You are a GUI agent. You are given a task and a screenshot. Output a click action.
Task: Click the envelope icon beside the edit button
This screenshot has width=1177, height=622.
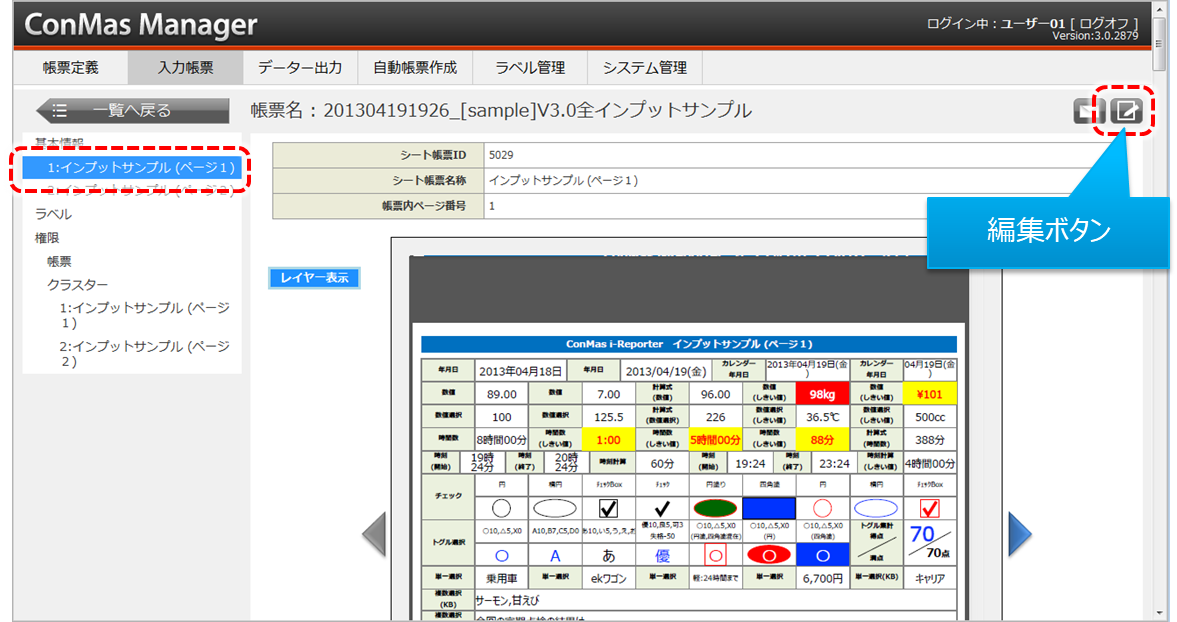tap(1086, 111)
